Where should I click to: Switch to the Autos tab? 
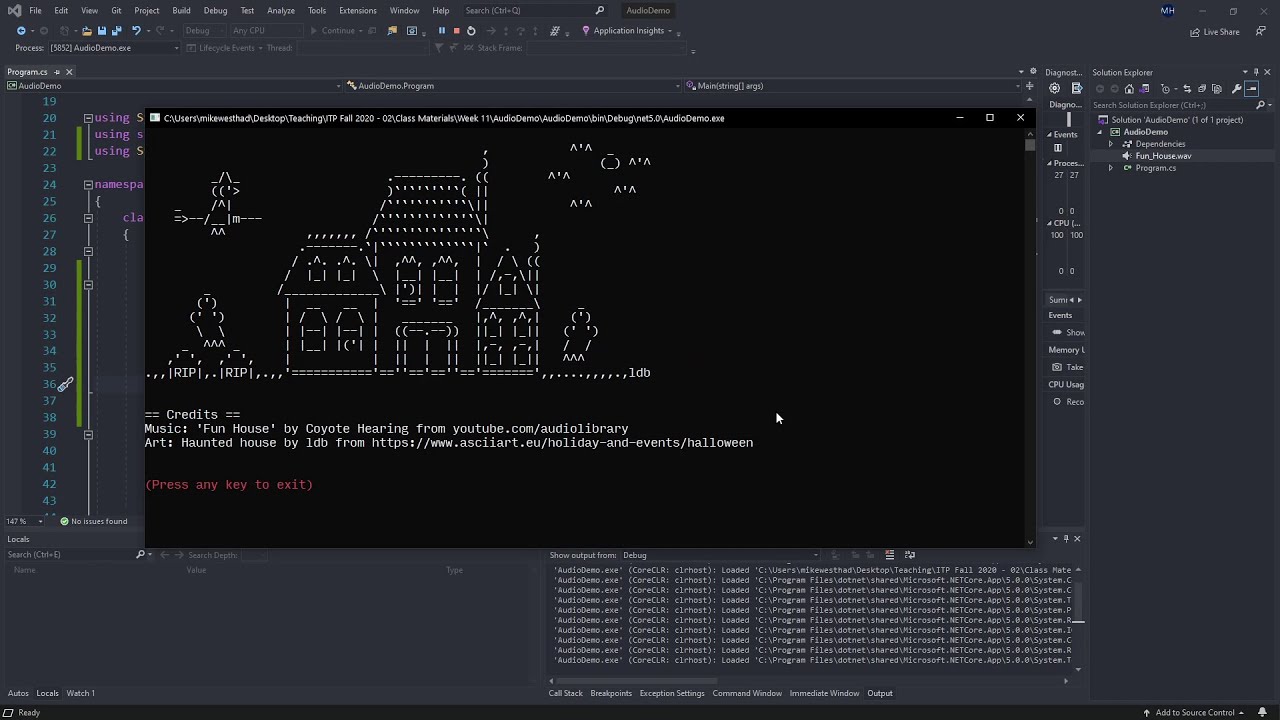(18, 693)
